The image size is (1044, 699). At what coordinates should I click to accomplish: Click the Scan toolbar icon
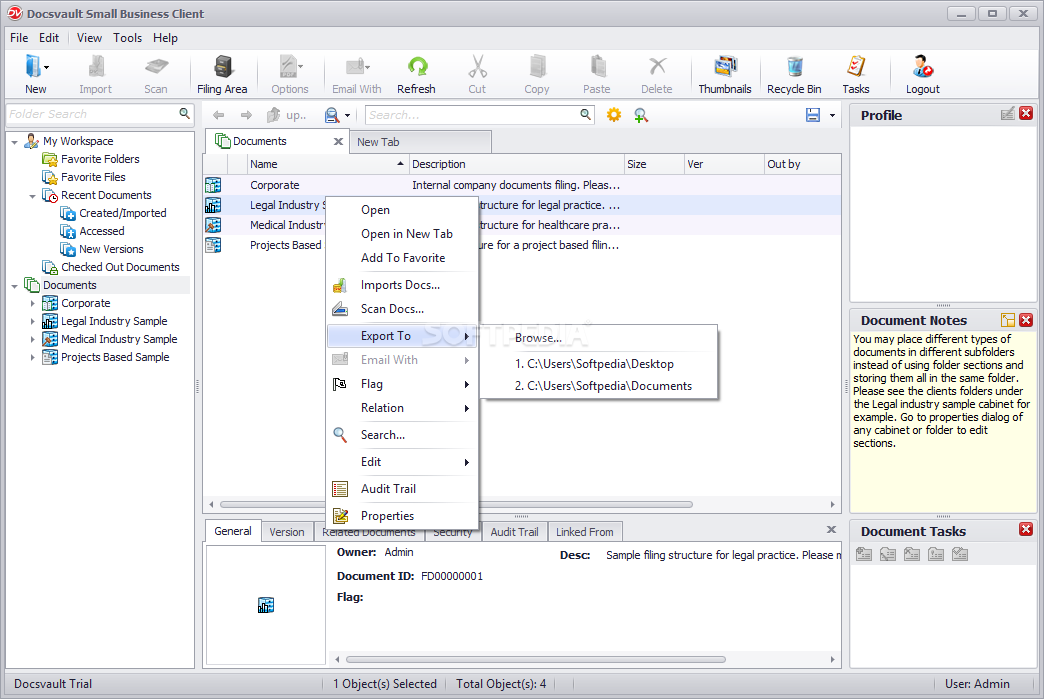156,67
